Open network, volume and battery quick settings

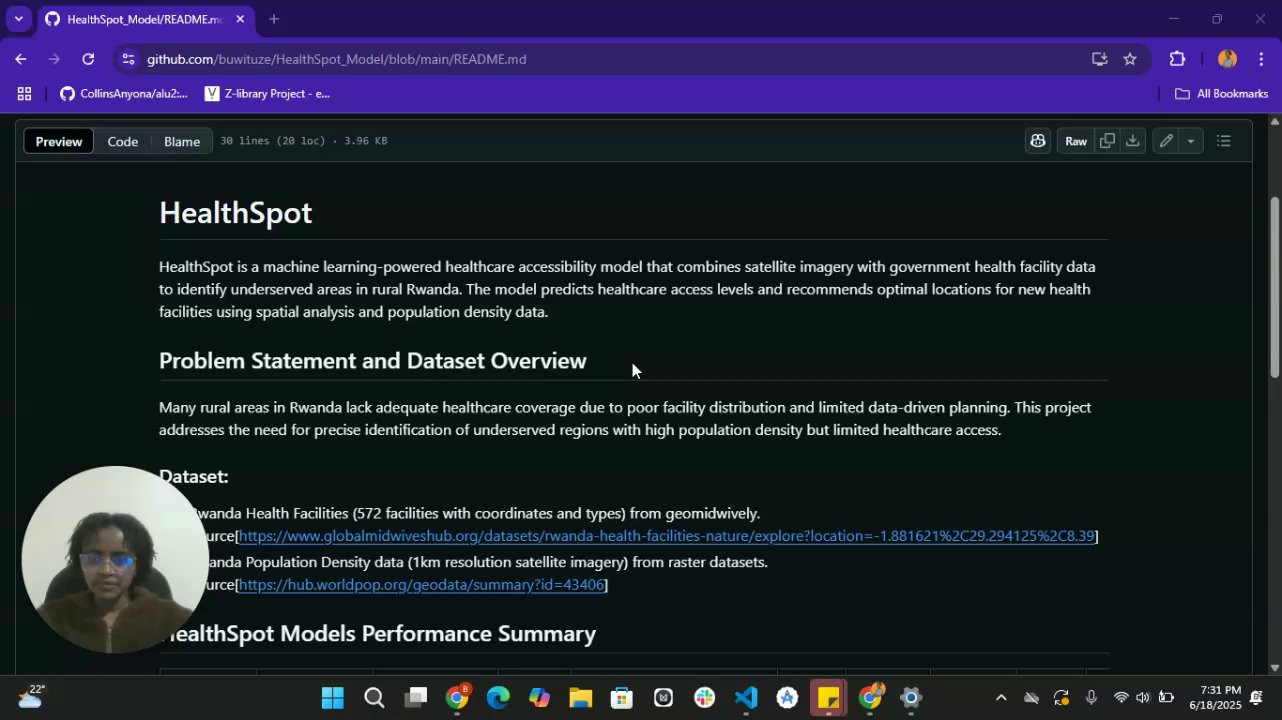coord(1142,698)
